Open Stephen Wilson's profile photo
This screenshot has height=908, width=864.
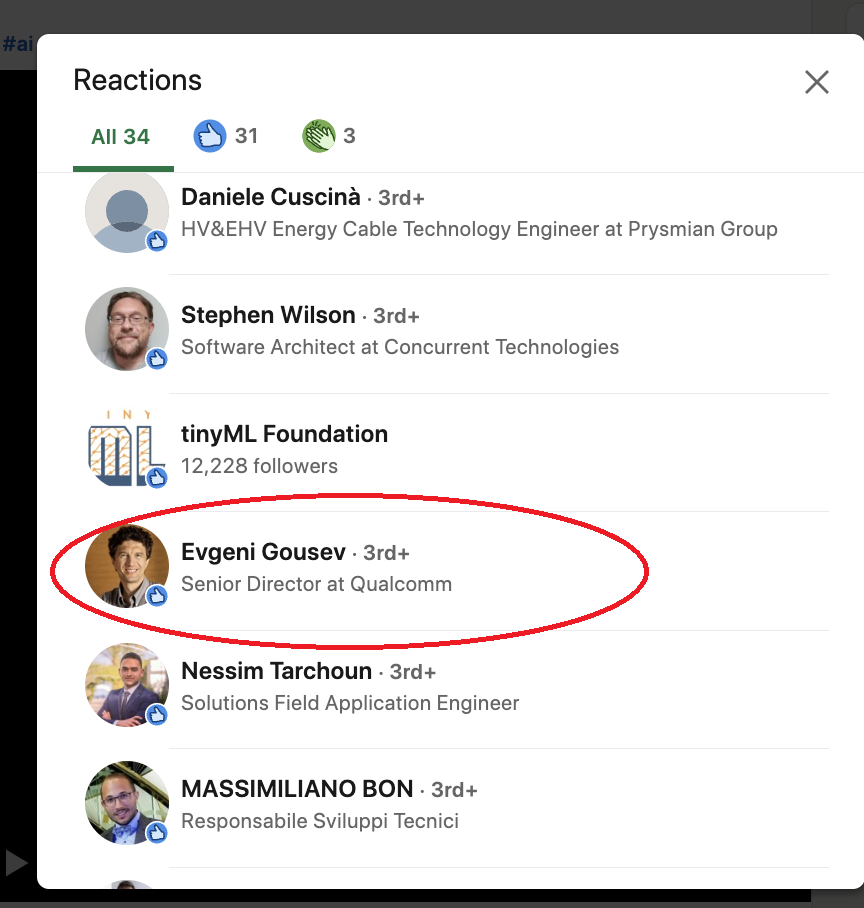tap(127, 329)
